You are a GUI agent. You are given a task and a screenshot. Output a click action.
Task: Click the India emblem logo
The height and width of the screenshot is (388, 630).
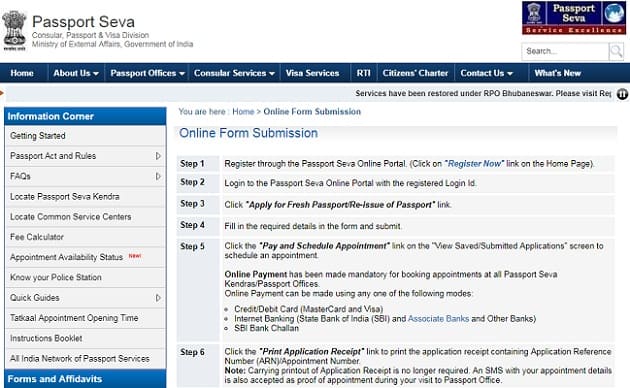[x=14, y=31]
